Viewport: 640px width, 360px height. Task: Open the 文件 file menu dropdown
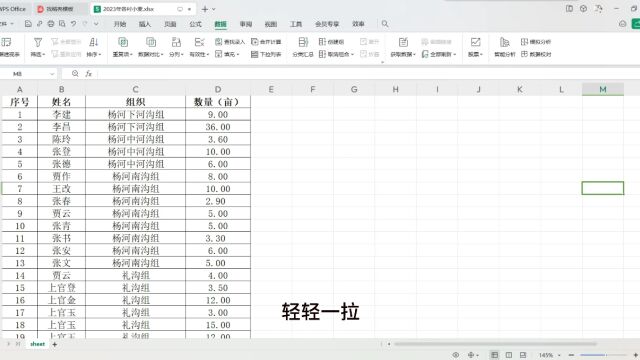tap(7, 24)
